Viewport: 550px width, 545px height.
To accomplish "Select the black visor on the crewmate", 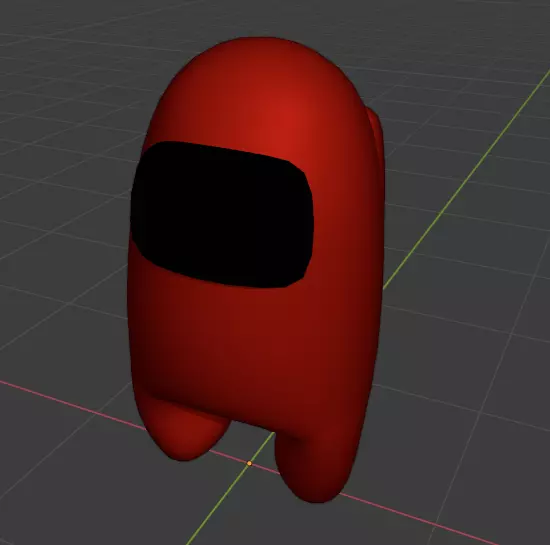I will tap(221, 214).
